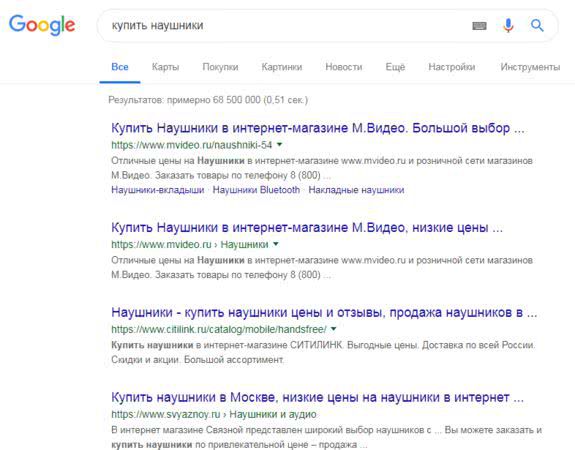This screenshot has height=450, width=575.
Task: Open result 'М.Видео, низкие цены ...'
Action: (x=307, y=228)
